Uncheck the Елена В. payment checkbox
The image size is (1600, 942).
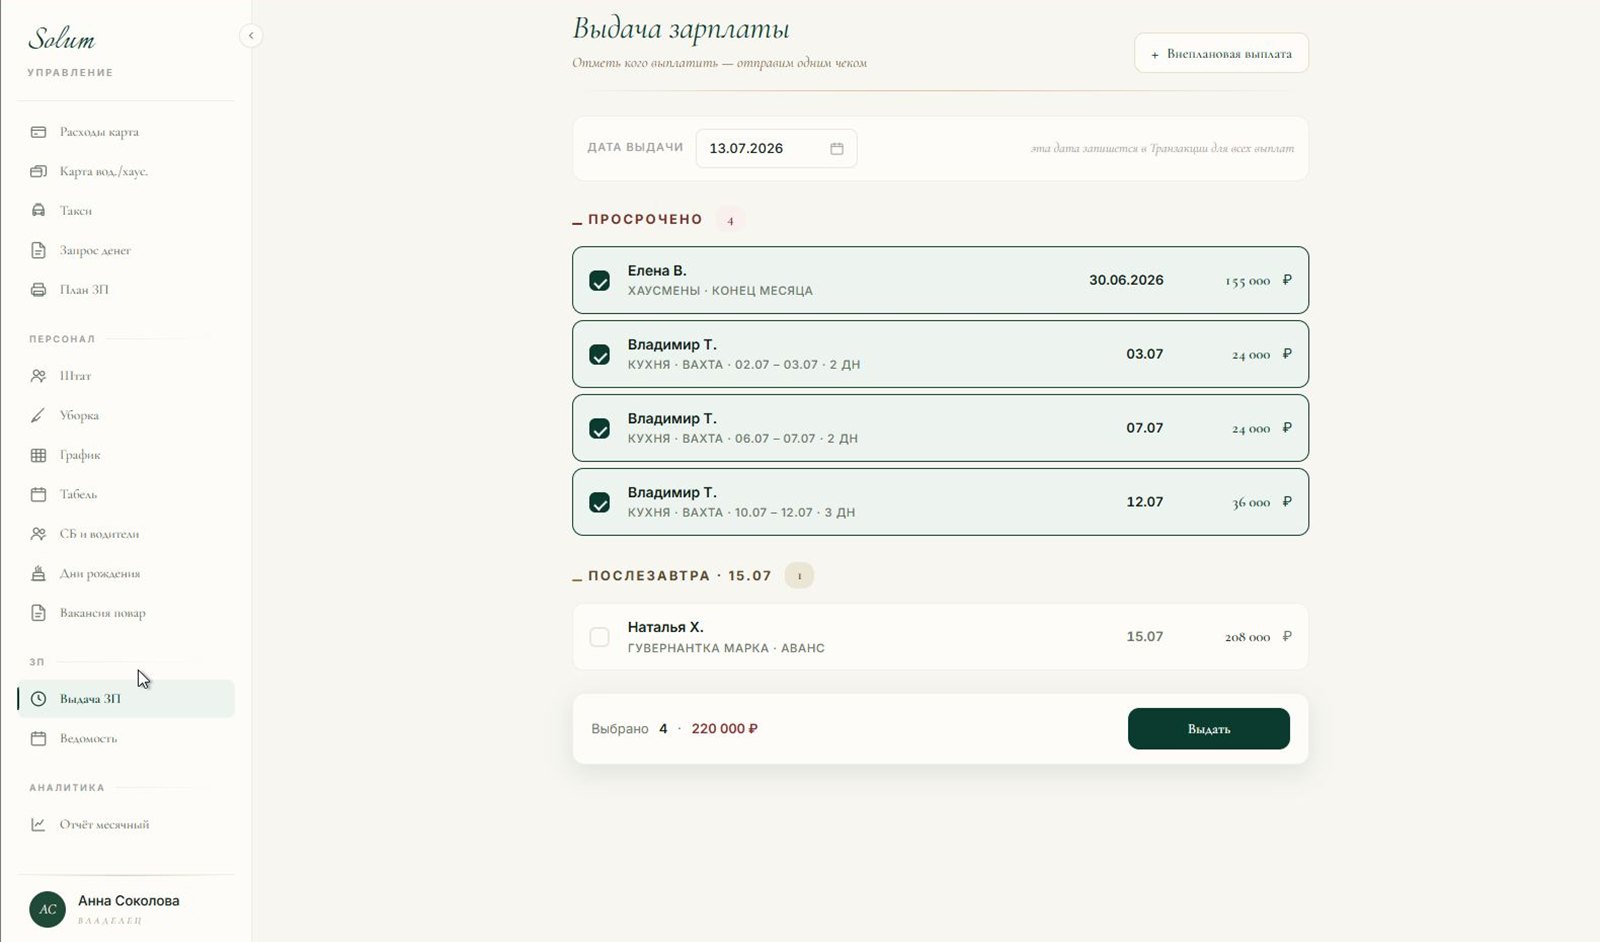[x=599, y=281]
